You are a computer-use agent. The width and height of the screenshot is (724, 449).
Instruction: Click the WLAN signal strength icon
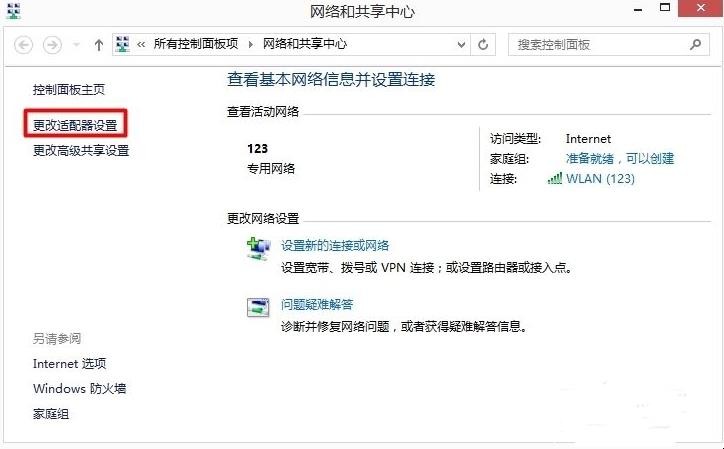[555, 178]
